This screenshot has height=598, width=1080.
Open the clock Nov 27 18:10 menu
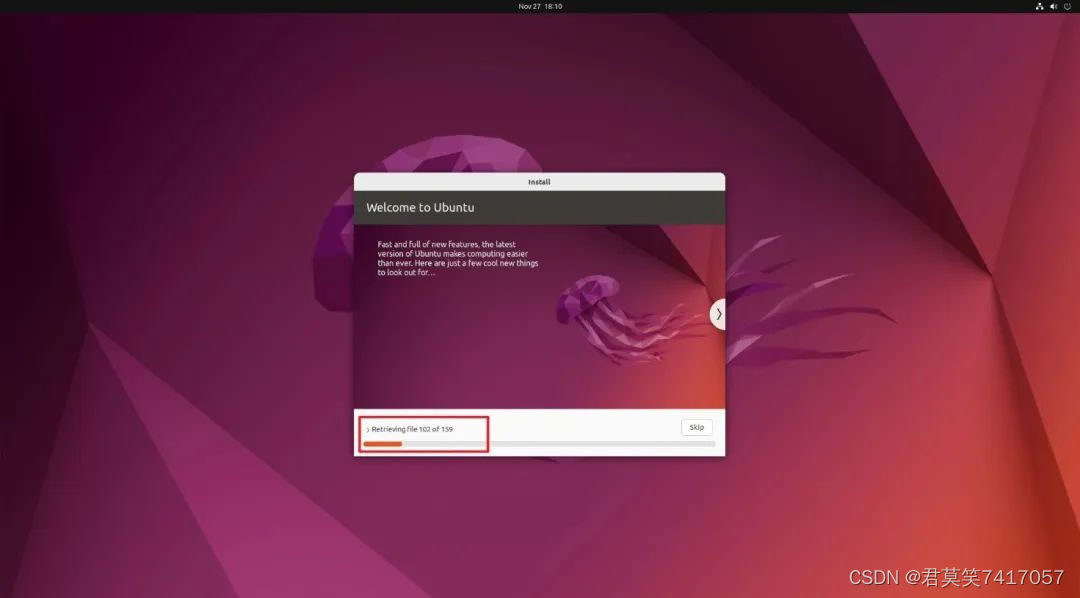click(540, 6)
